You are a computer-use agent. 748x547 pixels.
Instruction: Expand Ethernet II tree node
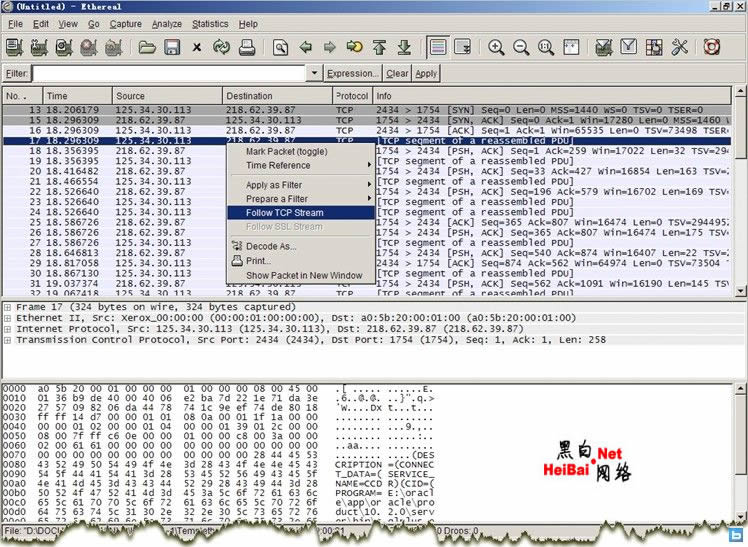point(7,318)
